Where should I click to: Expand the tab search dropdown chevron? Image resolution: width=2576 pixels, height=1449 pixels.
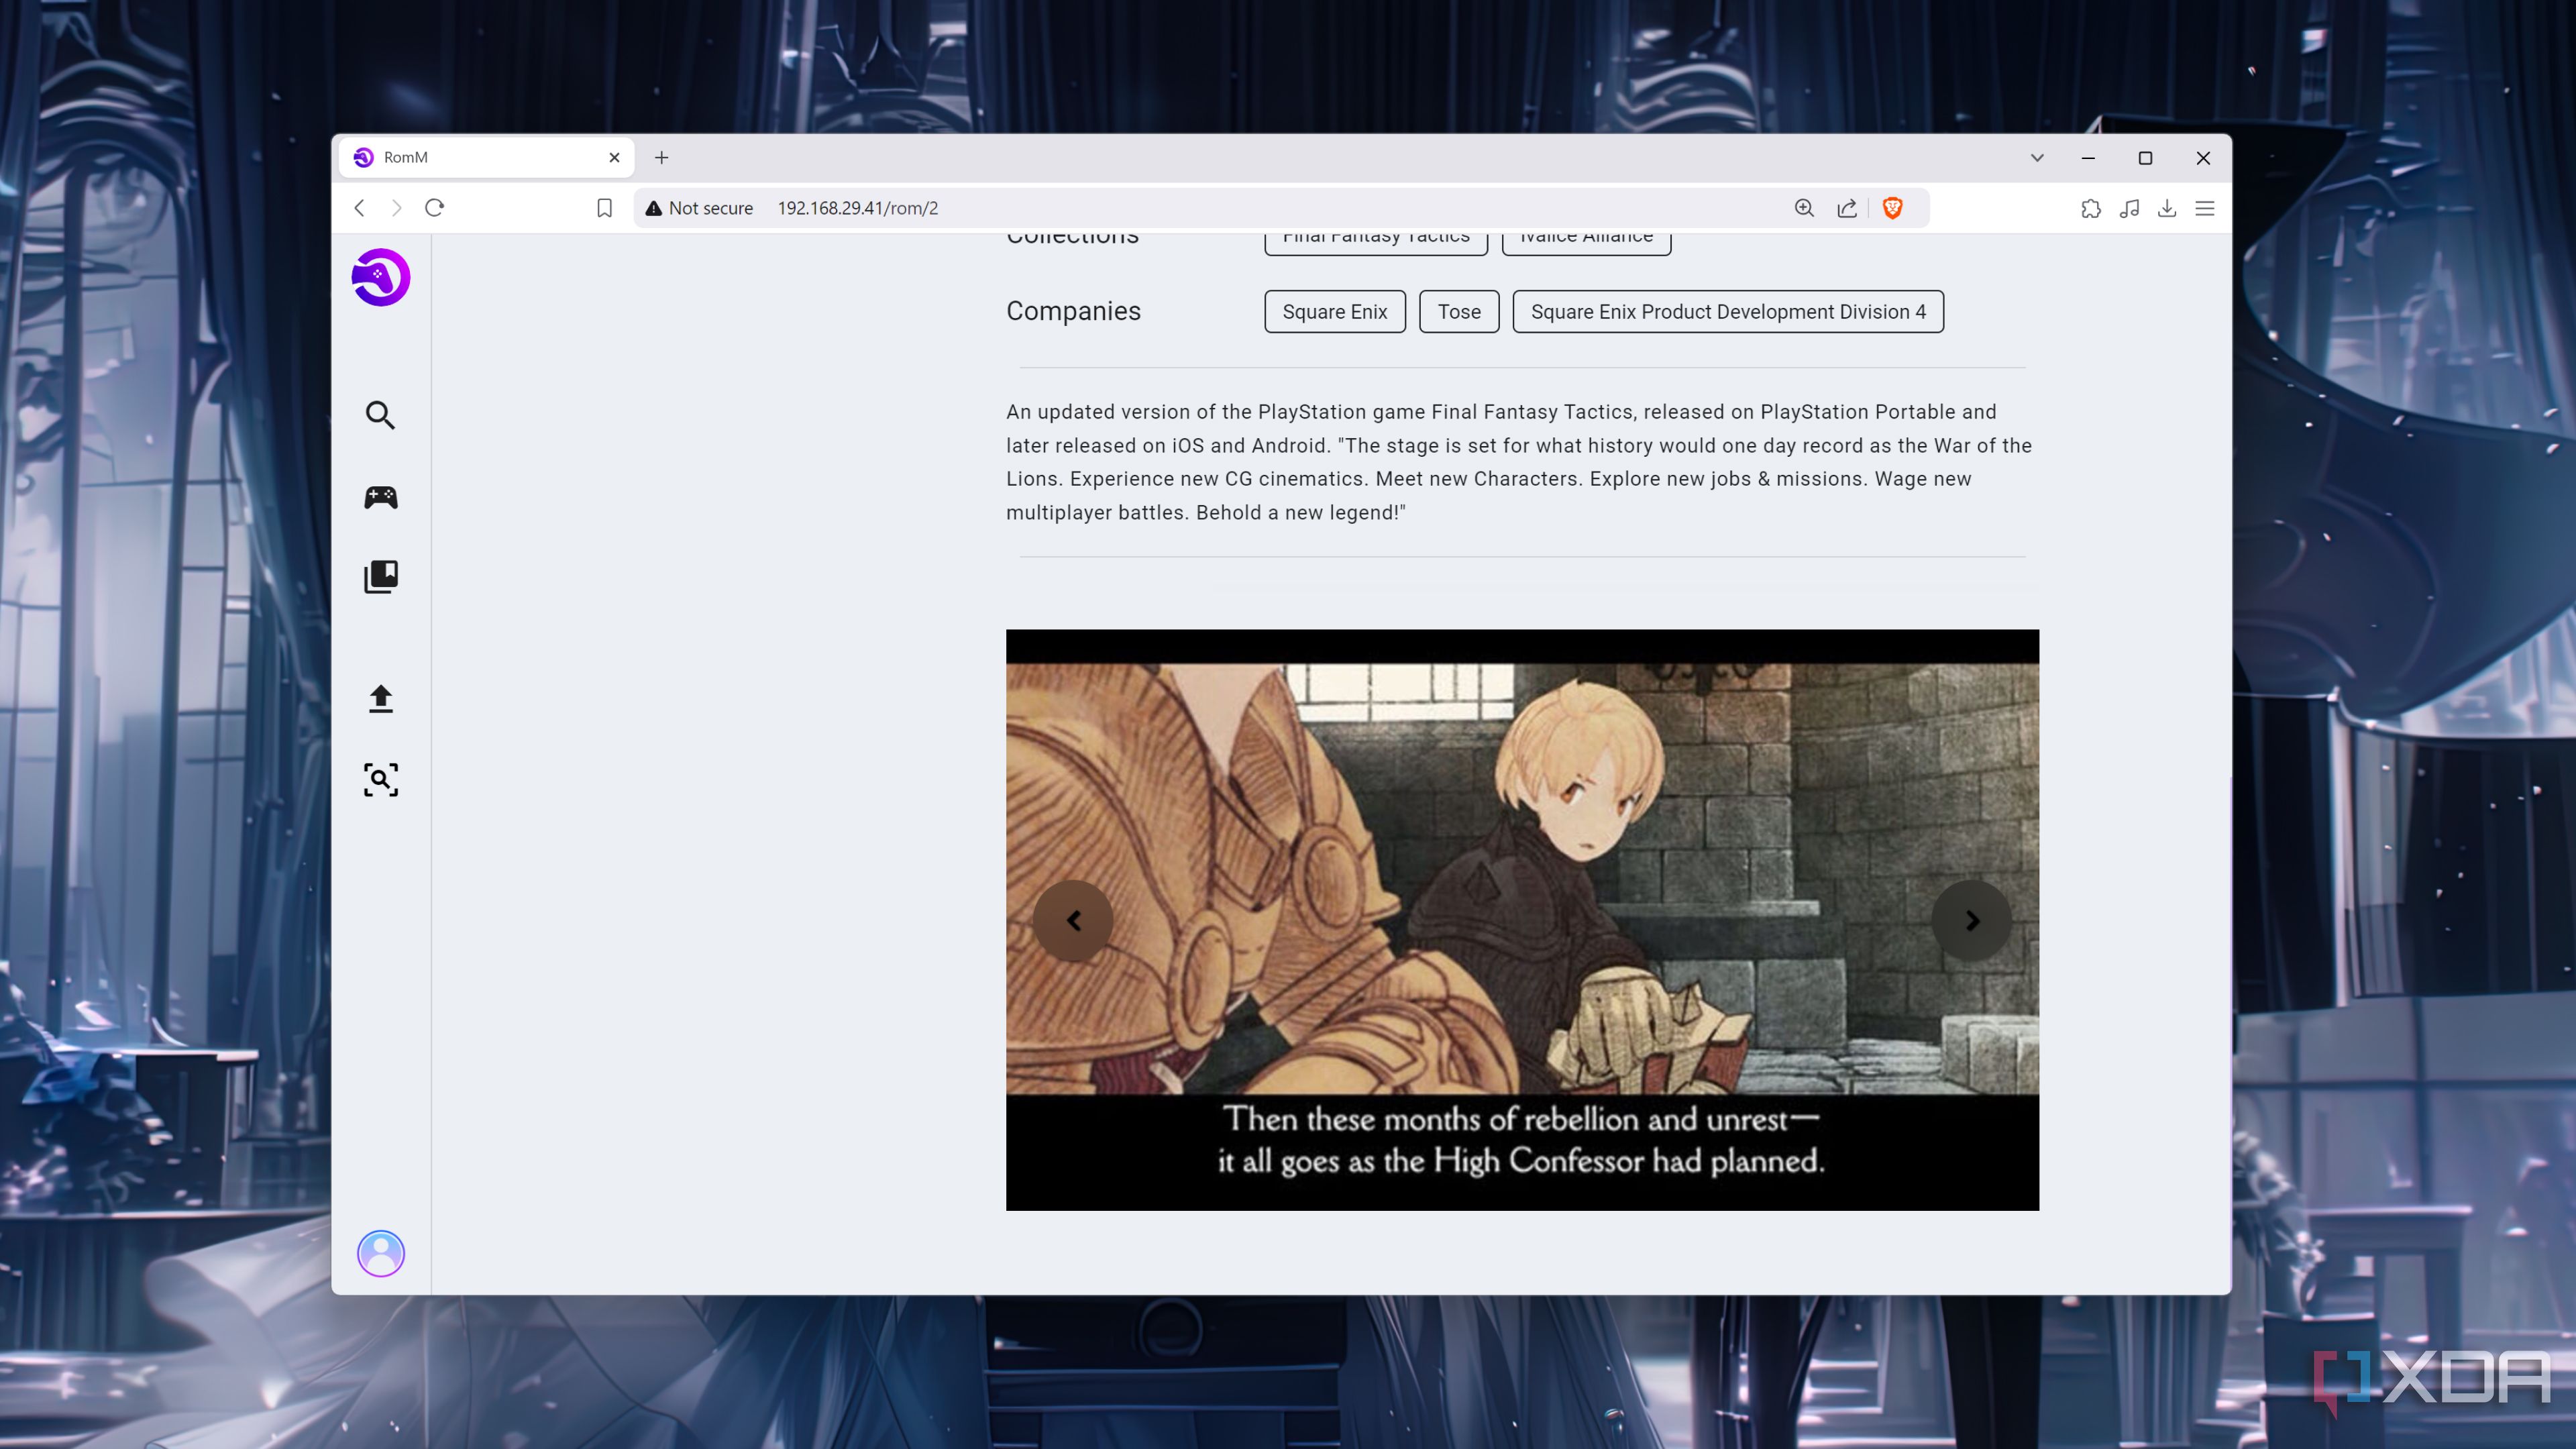point(2037,158)
